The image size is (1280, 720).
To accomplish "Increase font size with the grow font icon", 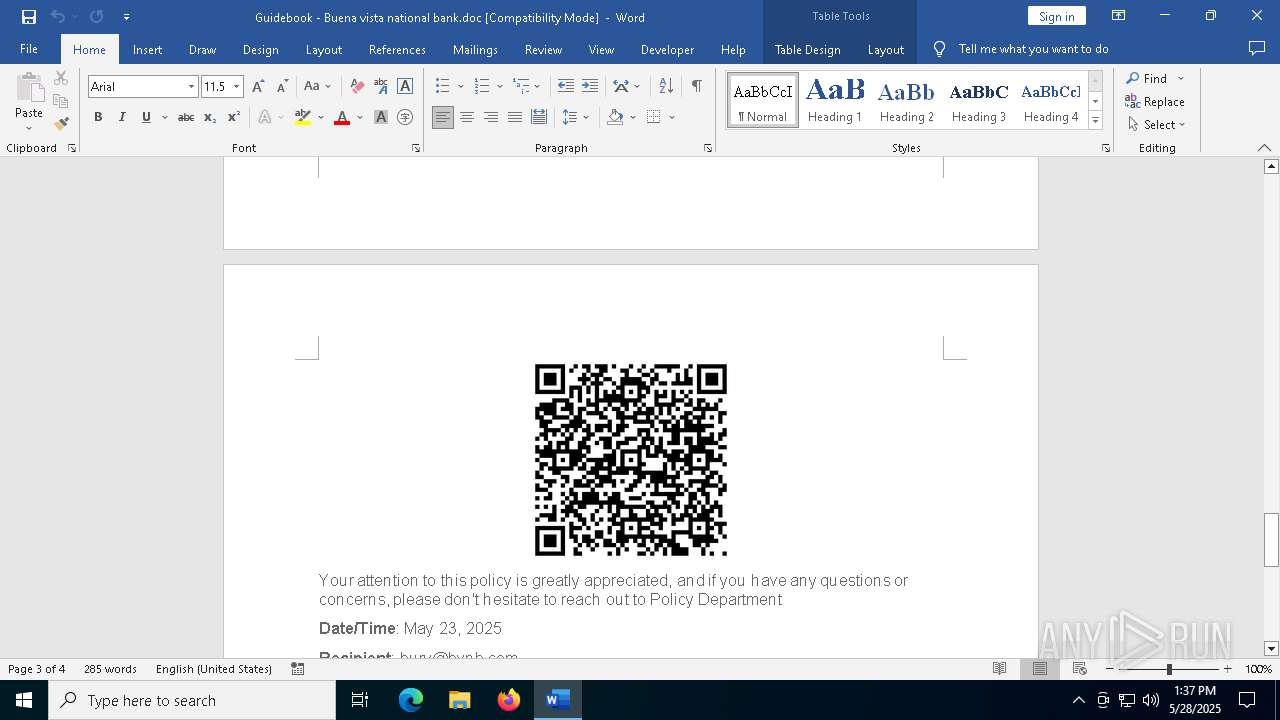I will [x=258, y=86].
